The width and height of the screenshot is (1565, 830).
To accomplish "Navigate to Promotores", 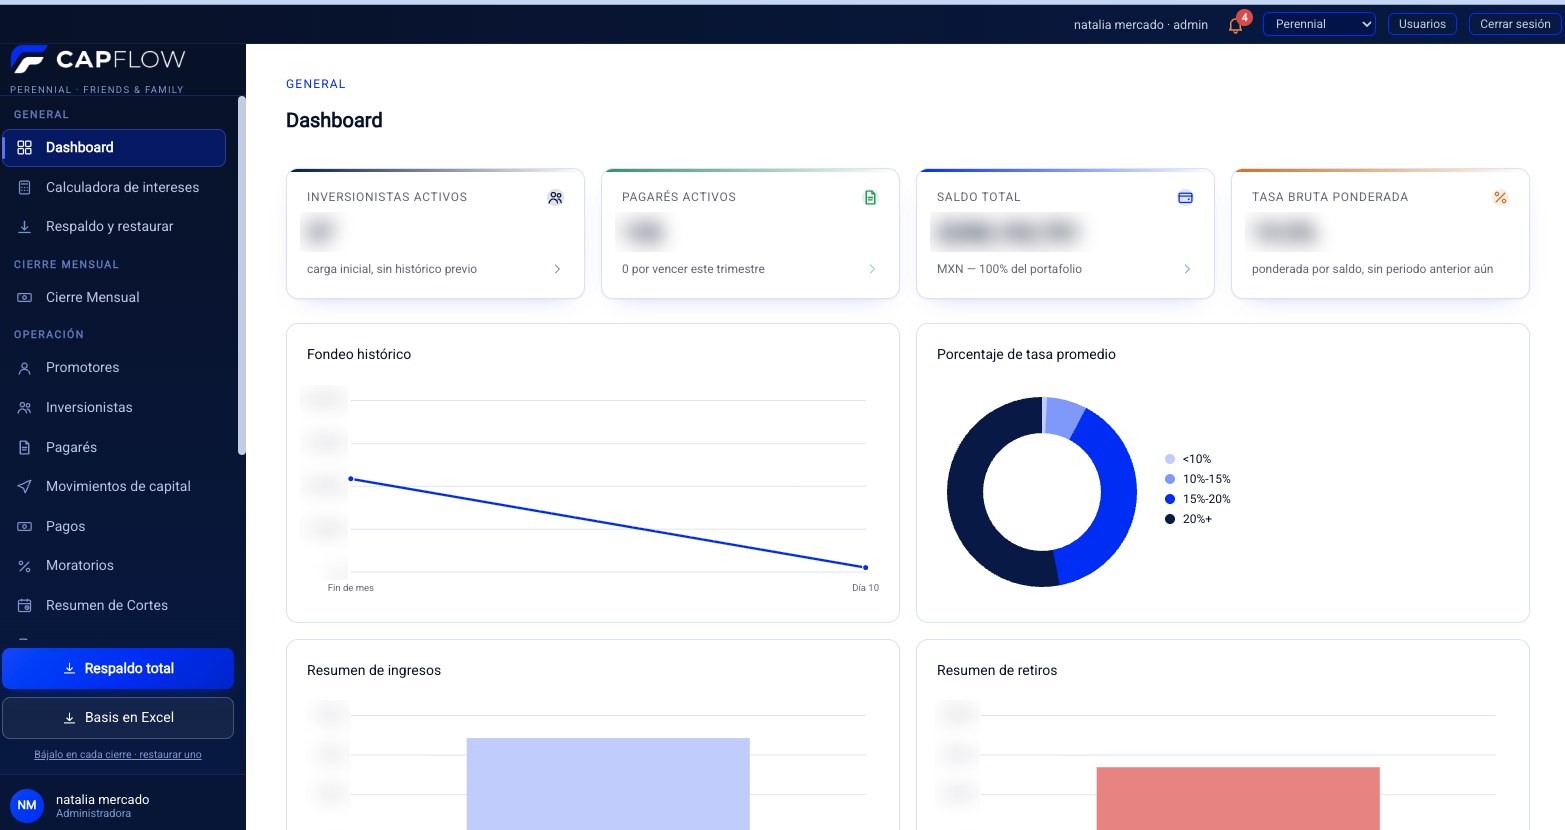I will click(x=114, y=368).
